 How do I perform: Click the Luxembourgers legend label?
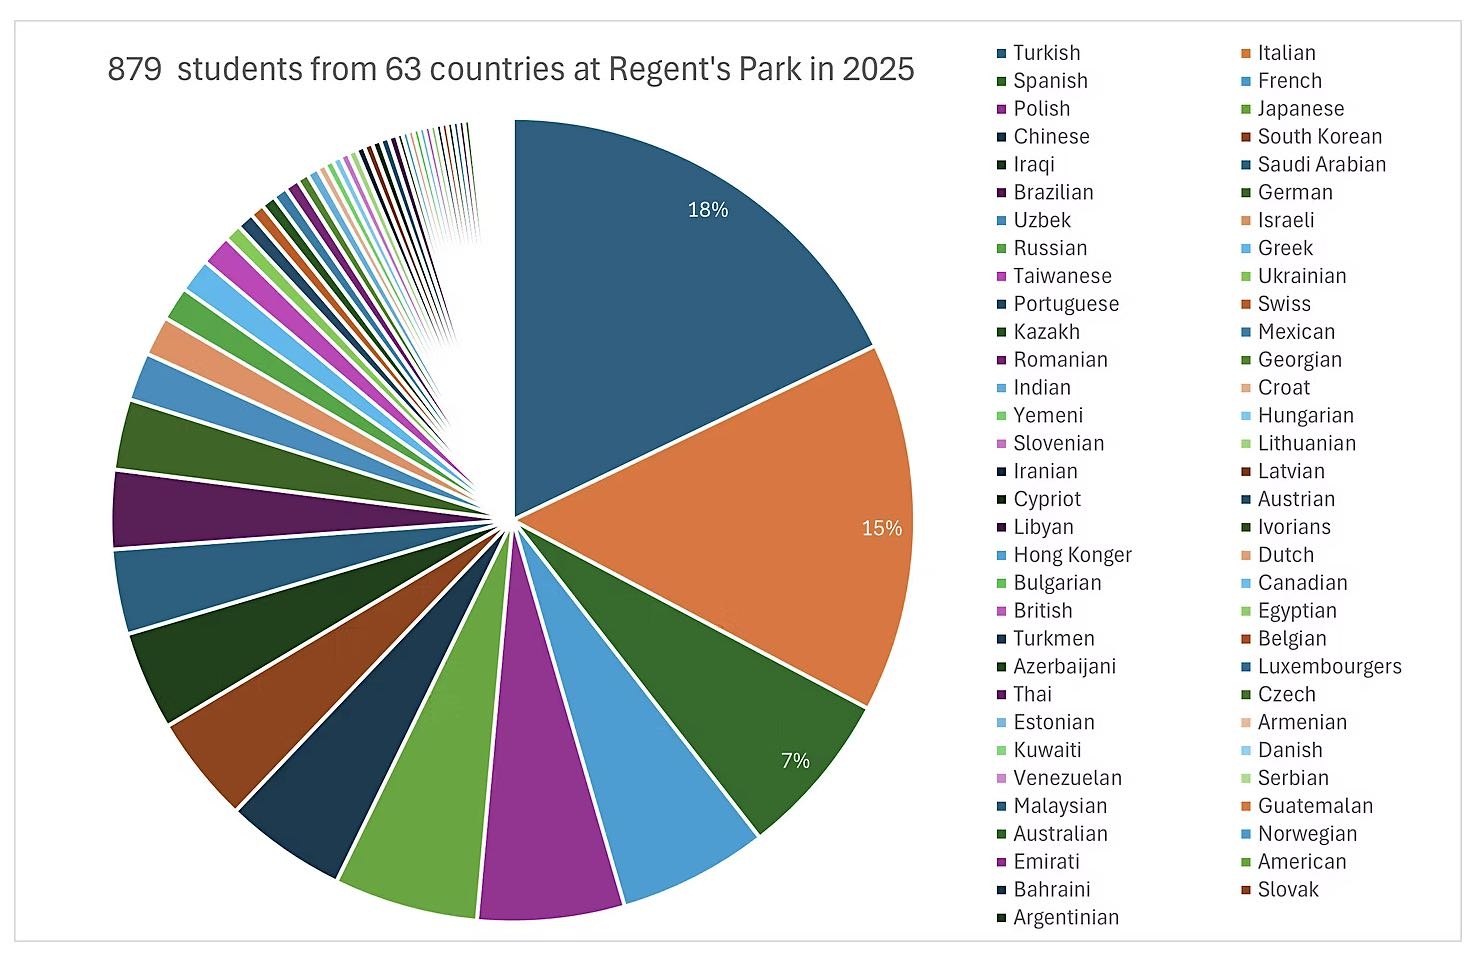1329,667
